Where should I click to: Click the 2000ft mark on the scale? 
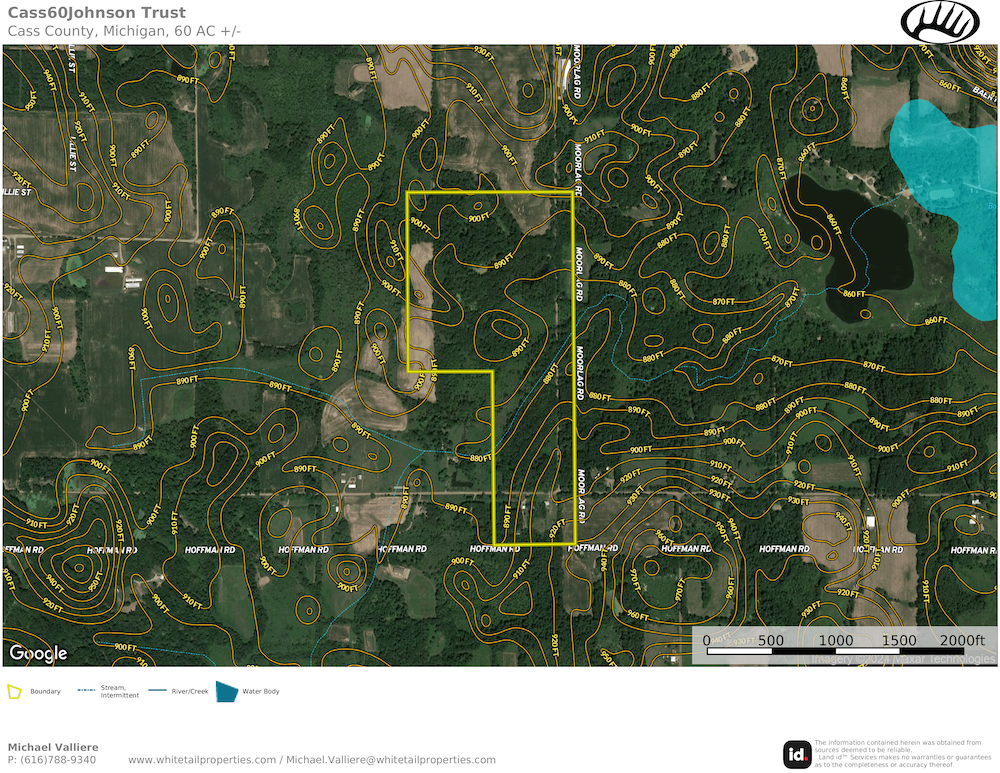click(x=962, y=640)
